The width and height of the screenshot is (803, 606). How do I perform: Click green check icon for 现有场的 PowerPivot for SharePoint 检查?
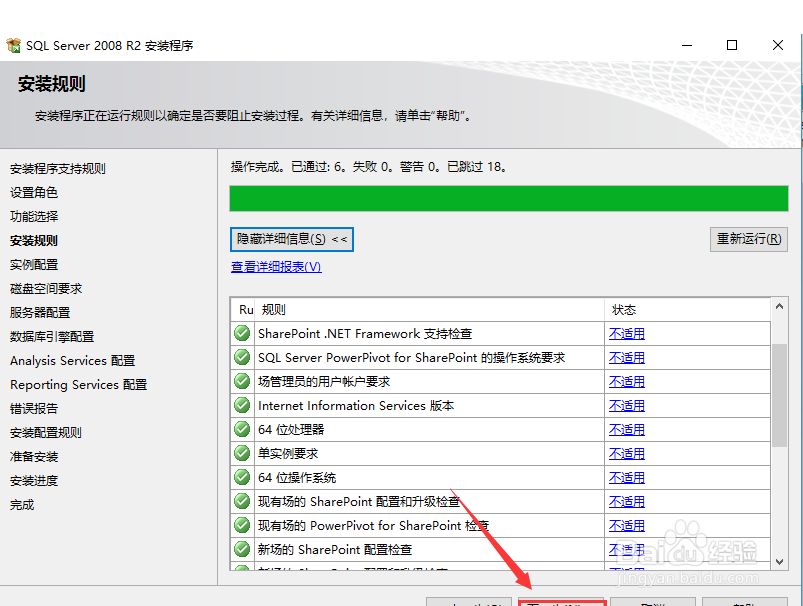coord(242,526)
